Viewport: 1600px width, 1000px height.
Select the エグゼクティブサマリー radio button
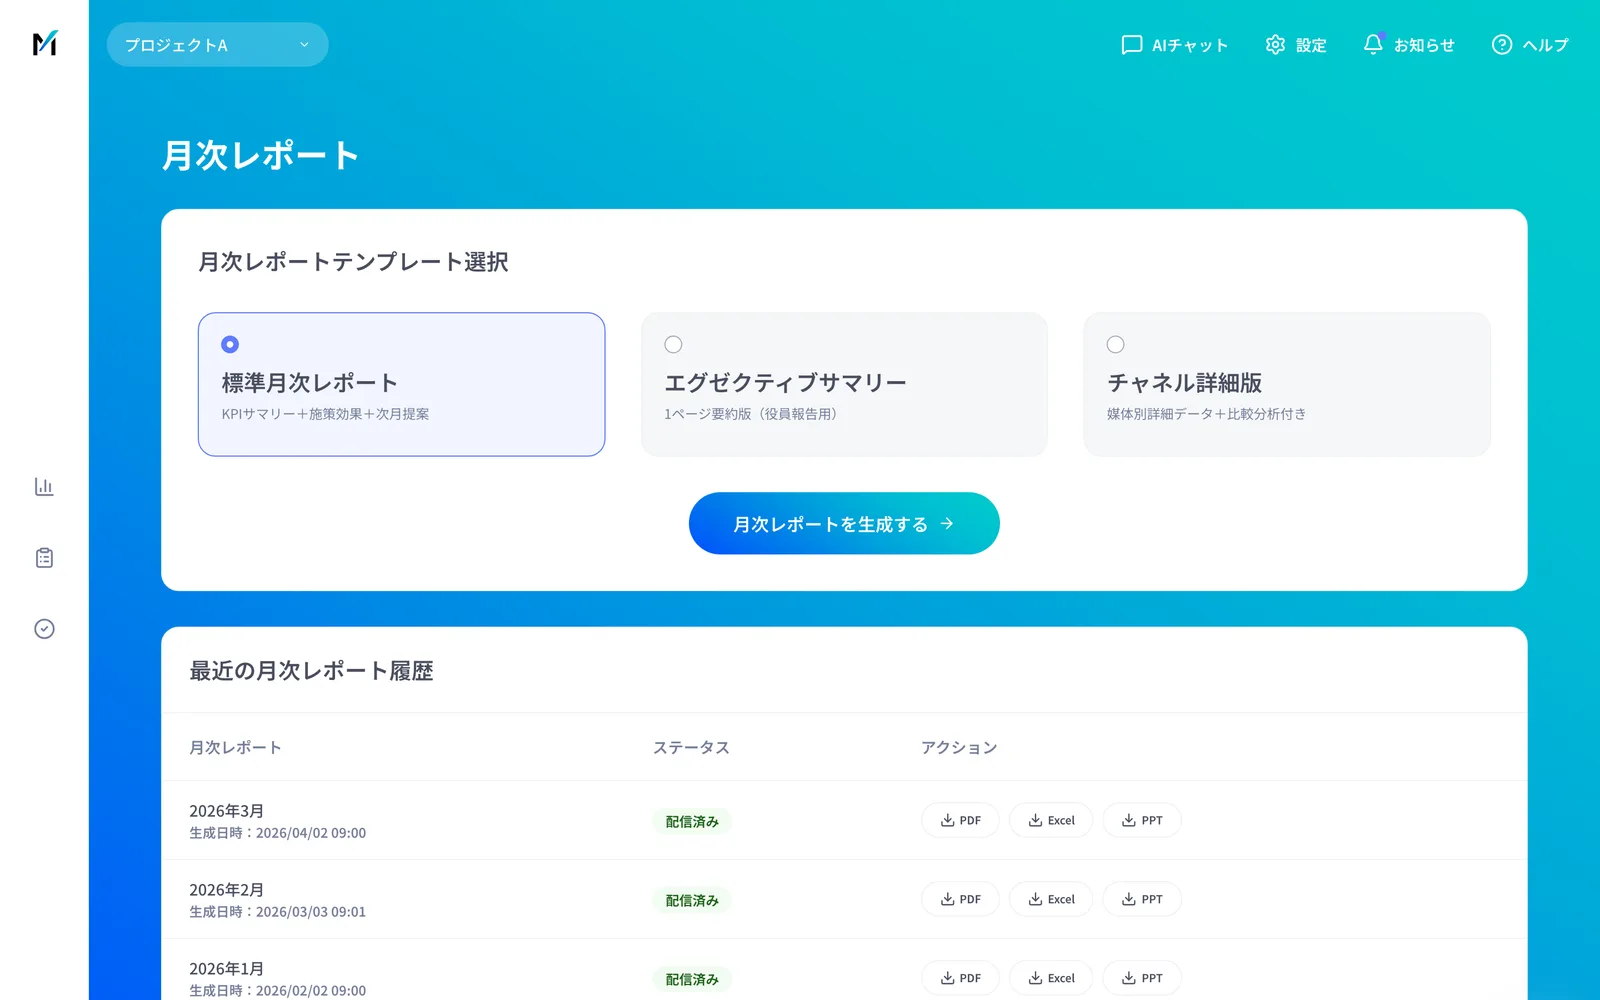673,344
